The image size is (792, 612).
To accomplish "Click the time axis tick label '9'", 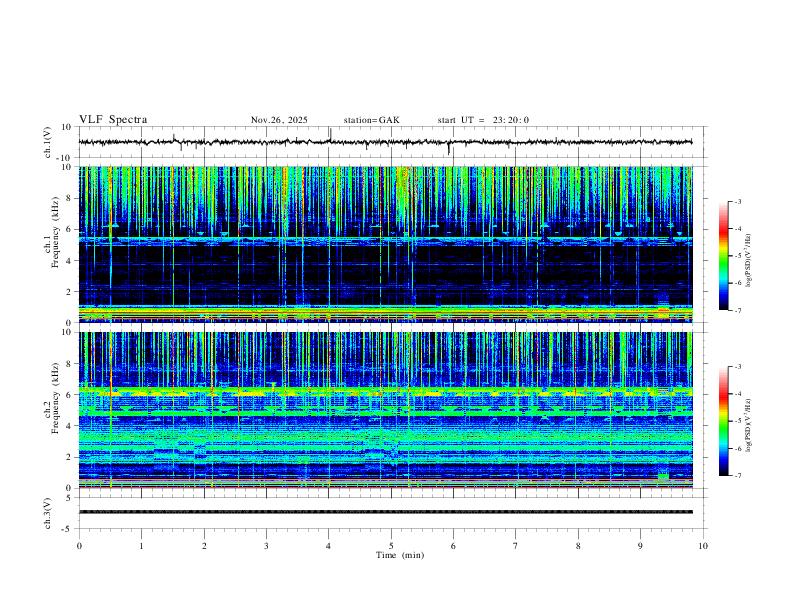I will (640, 546).
